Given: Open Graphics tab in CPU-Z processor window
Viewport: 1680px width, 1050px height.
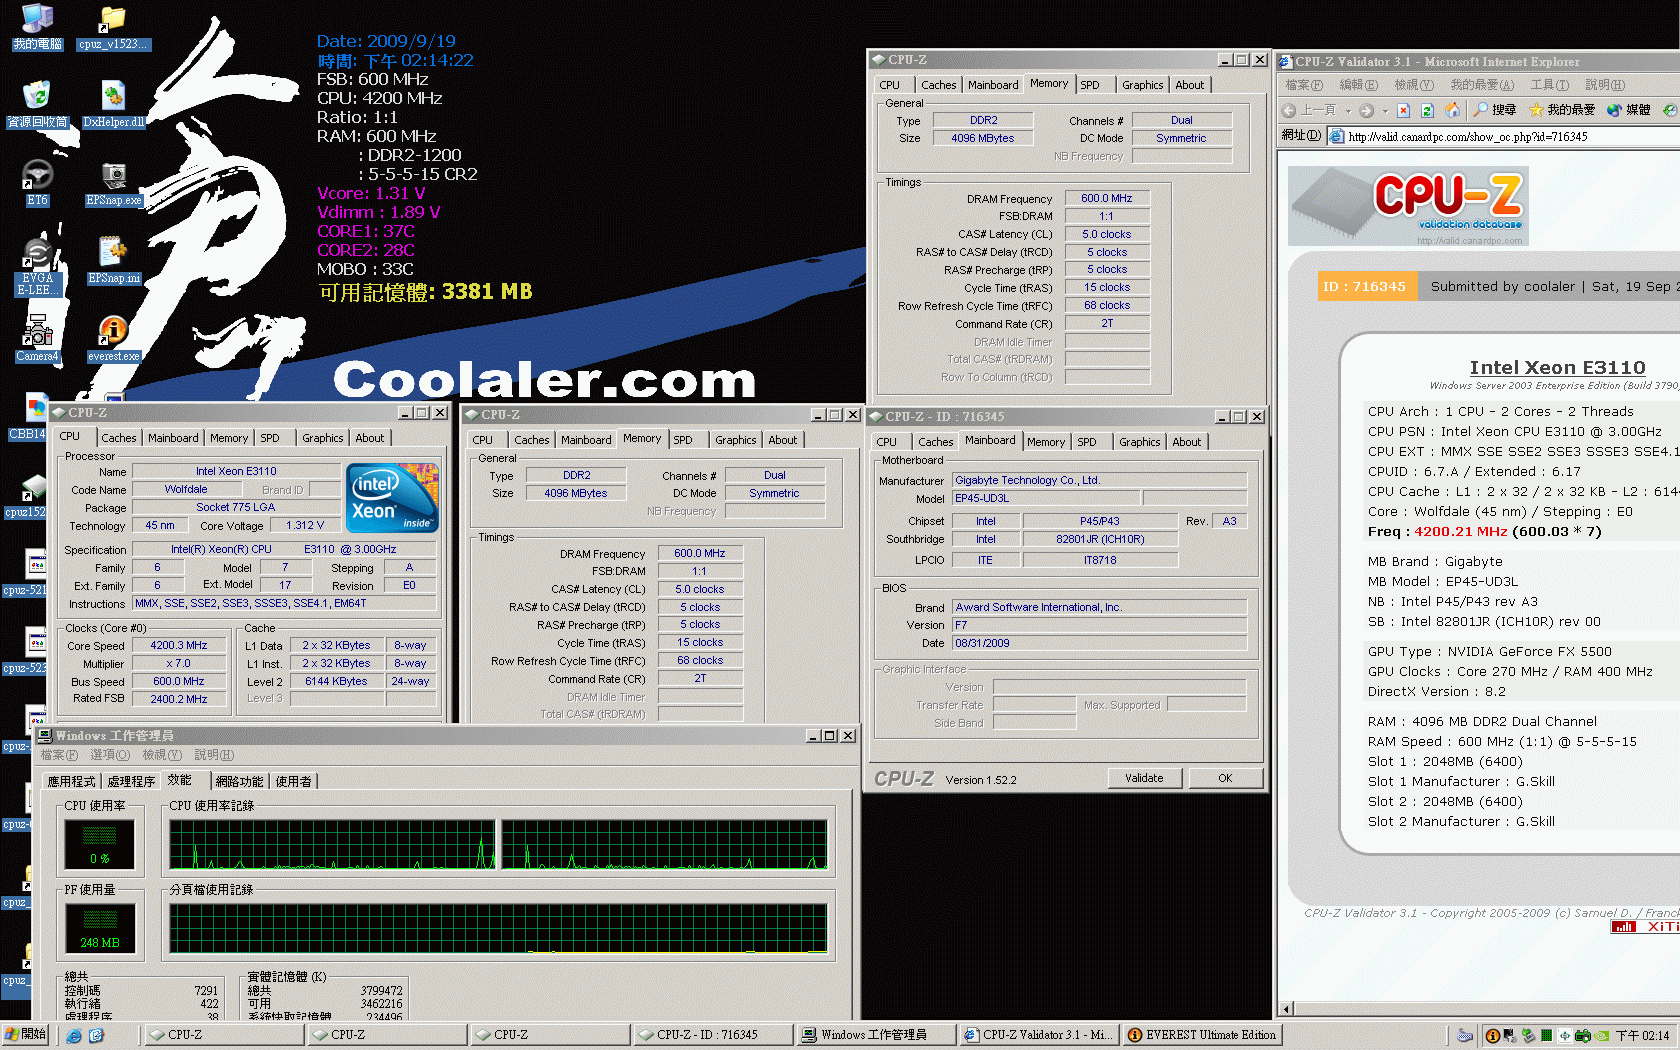Looking at the screenshot, I should tap(323, 438).
